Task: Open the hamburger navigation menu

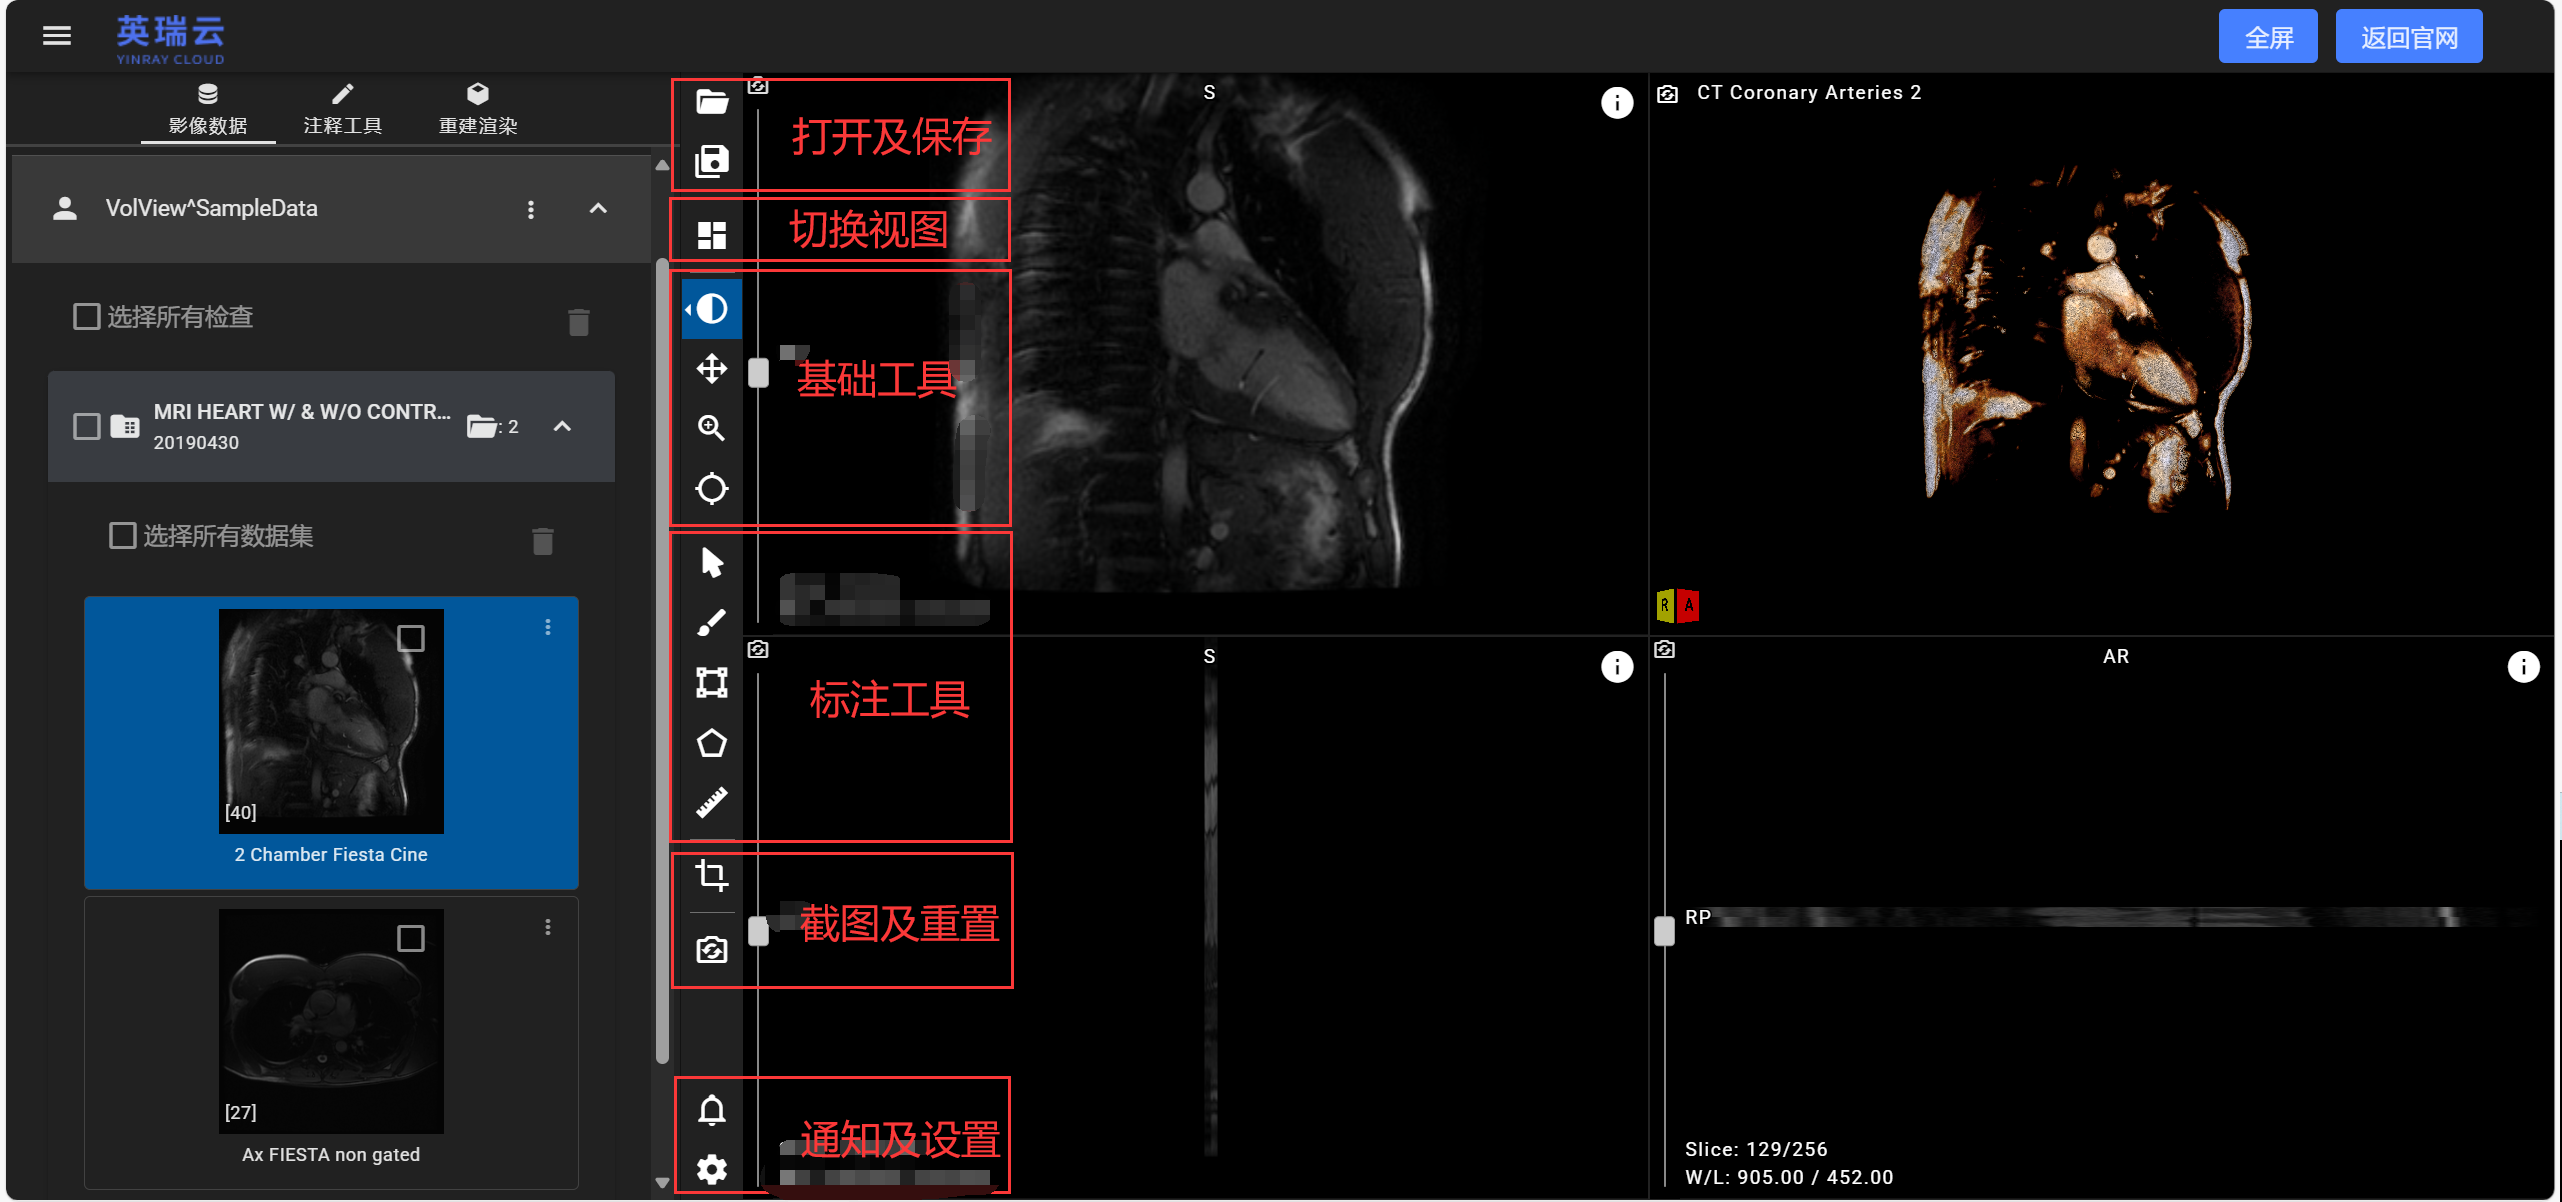Action: click(x=57, y=36)
